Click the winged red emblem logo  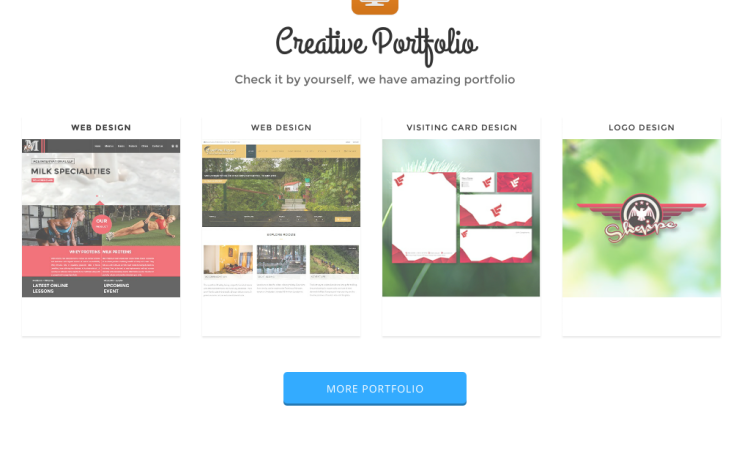[641, 217]
